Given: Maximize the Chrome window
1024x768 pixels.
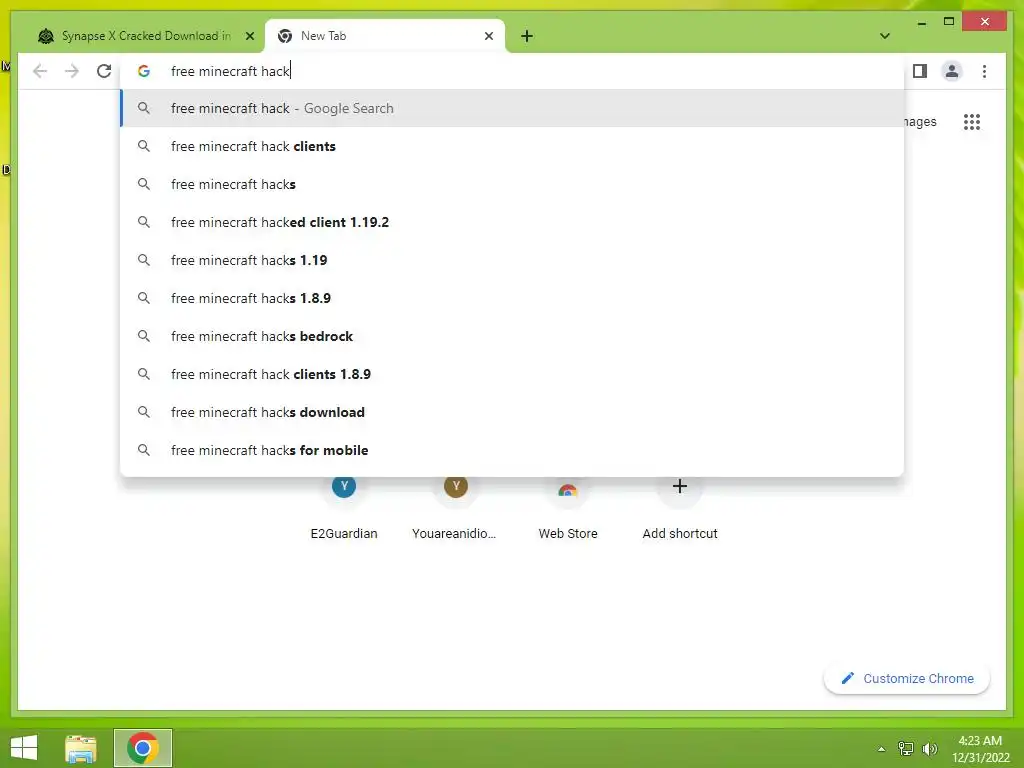Looking at the screenshot, I should point(949,22).
